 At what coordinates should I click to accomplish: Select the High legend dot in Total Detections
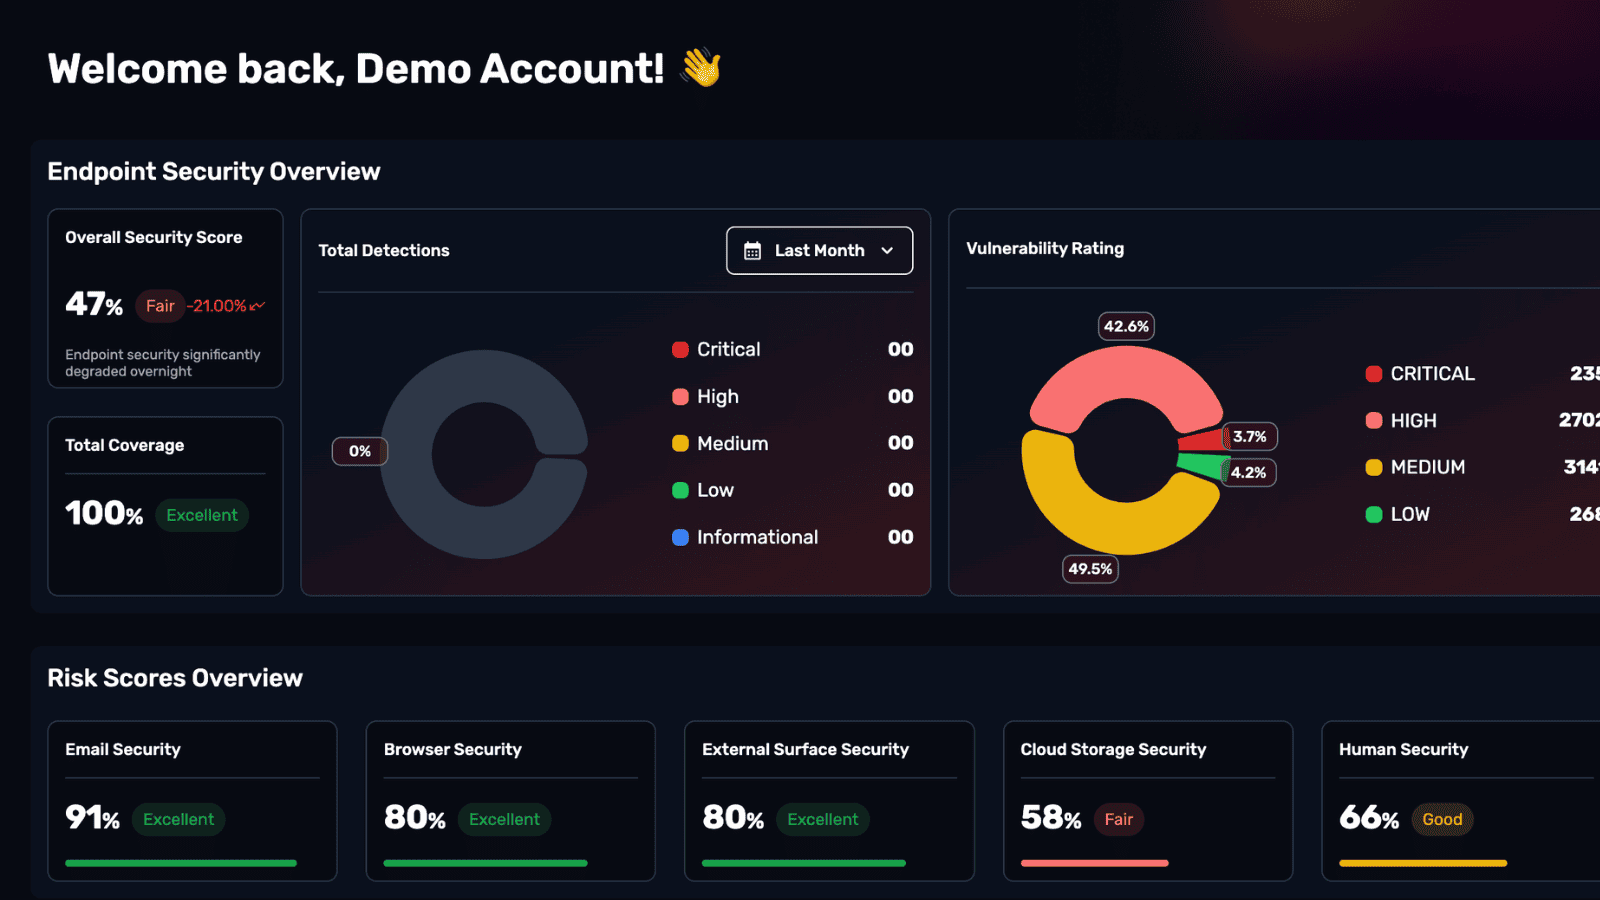tap(680, 397)
